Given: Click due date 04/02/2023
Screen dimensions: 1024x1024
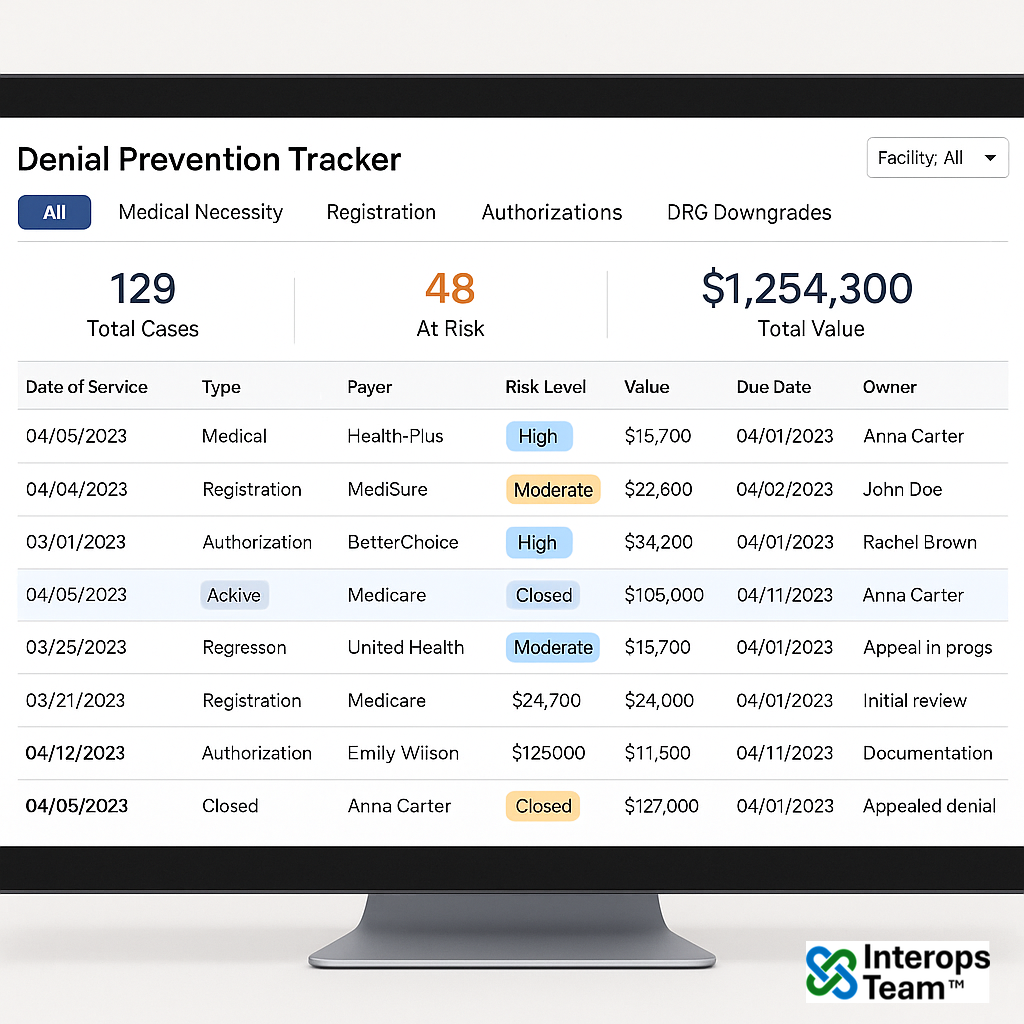Looking at the screenshot, I should click(x=785, y=489).
